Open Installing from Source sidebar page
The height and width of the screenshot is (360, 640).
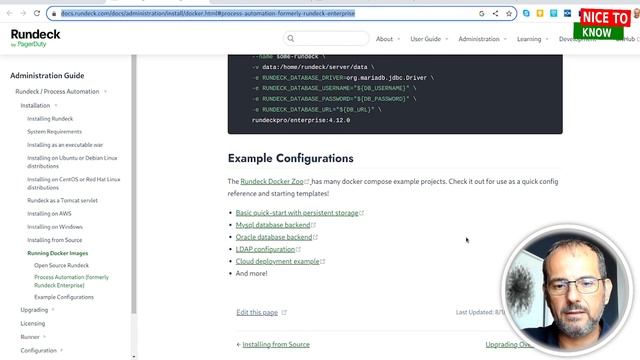pos(55,240)
